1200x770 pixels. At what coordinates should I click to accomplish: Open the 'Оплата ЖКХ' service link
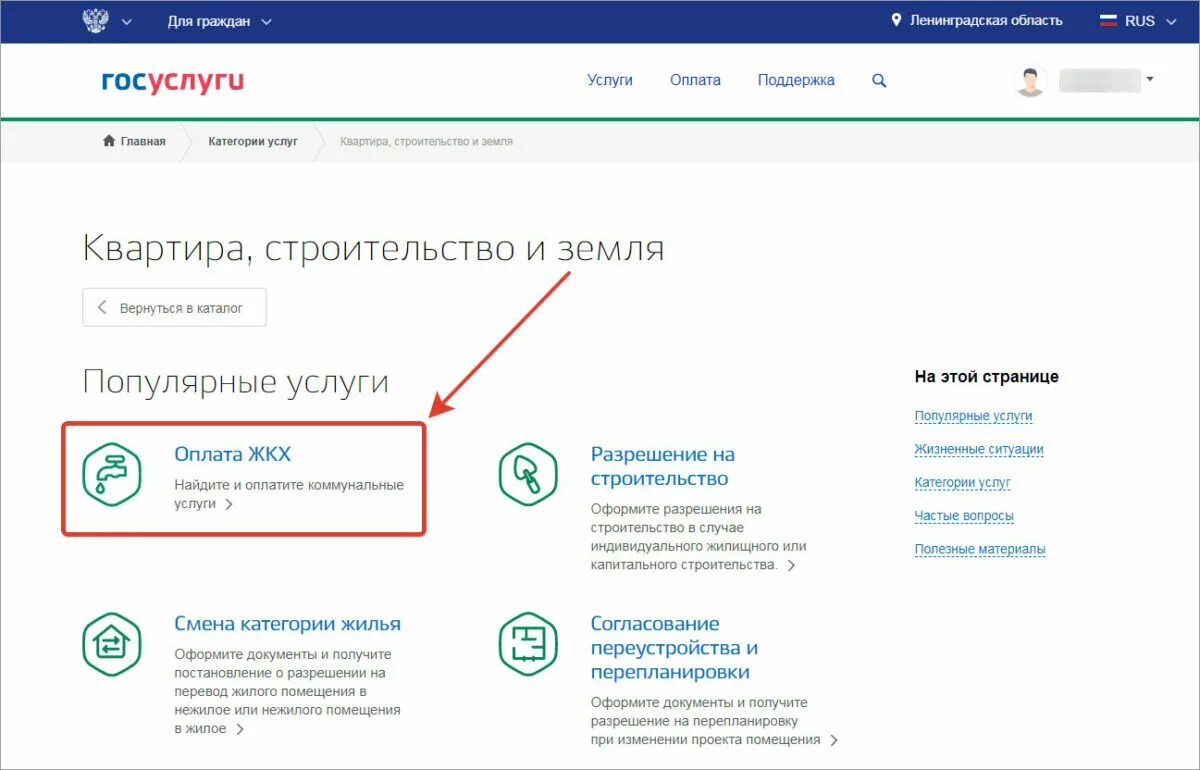click(x=233, y=454)
